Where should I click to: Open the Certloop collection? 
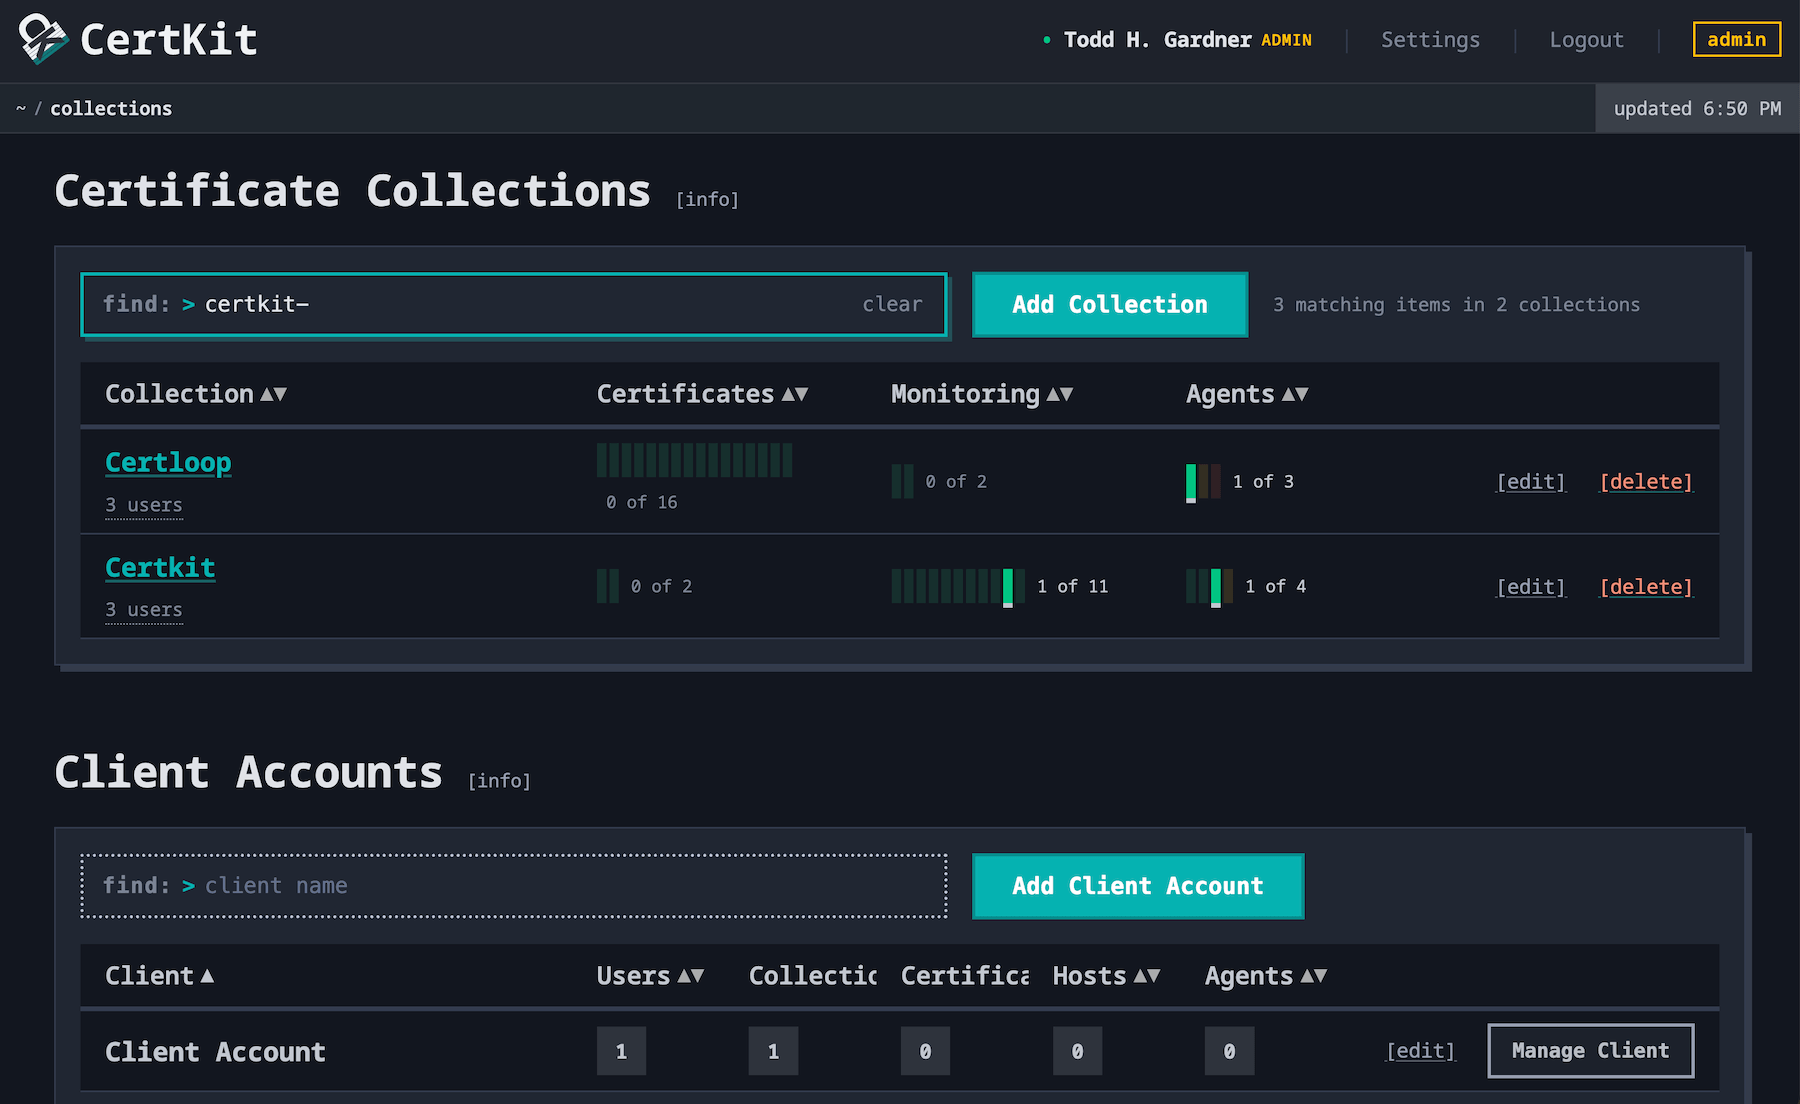168,462
